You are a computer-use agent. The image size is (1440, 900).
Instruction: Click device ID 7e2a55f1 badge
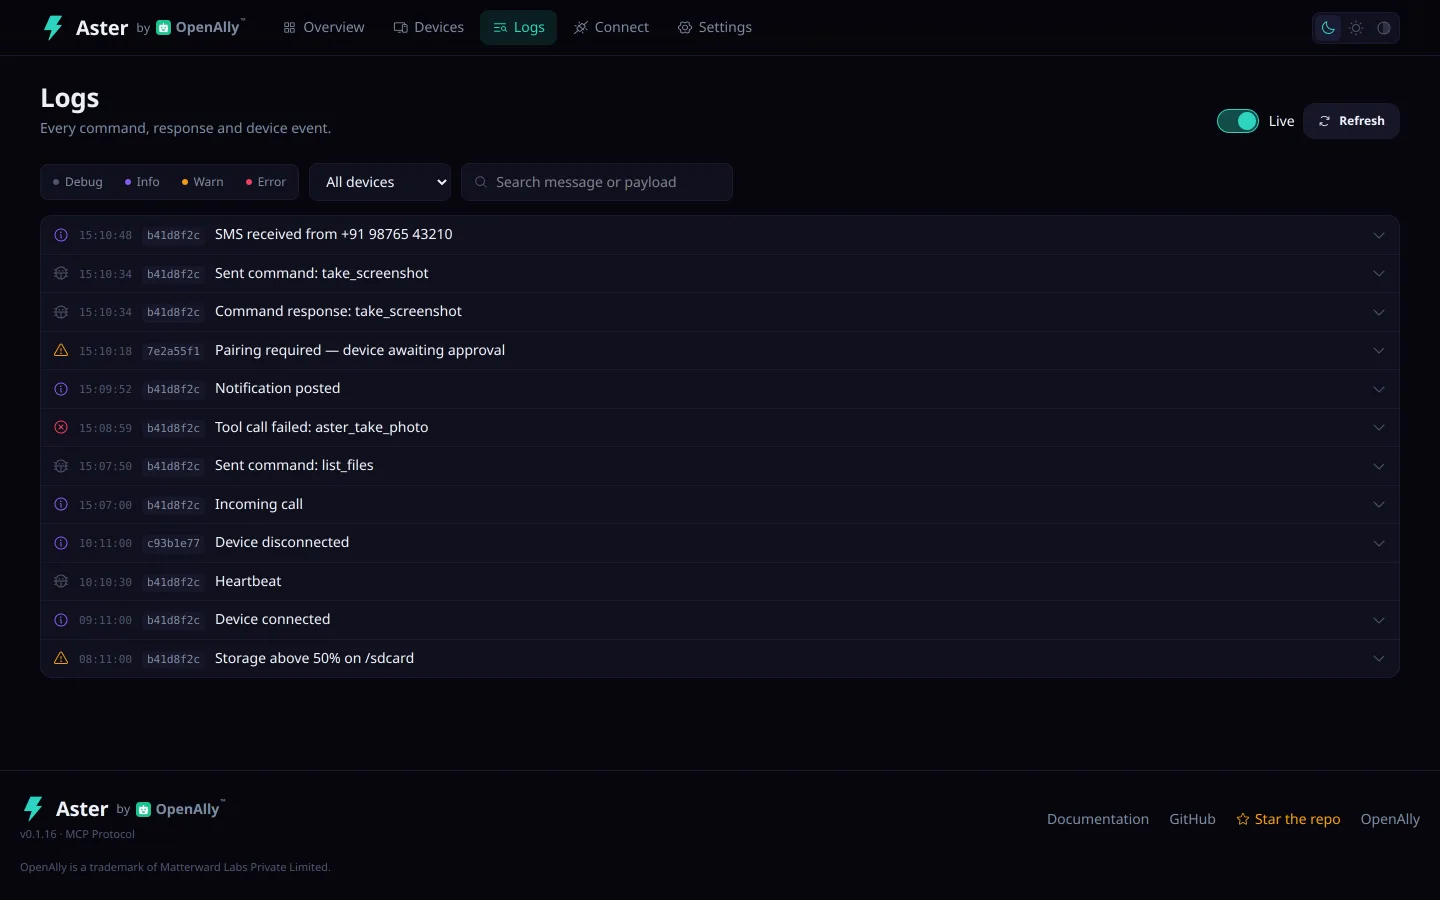[x=173, y=351]
